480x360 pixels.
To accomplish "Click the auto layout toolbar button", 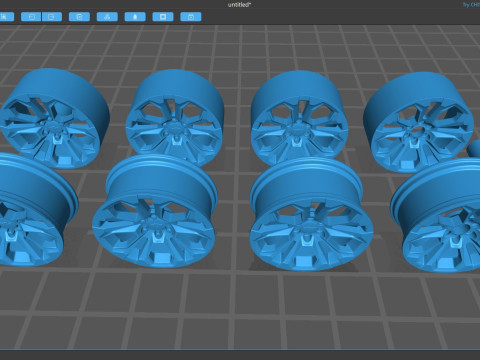I will click(107, 17).
